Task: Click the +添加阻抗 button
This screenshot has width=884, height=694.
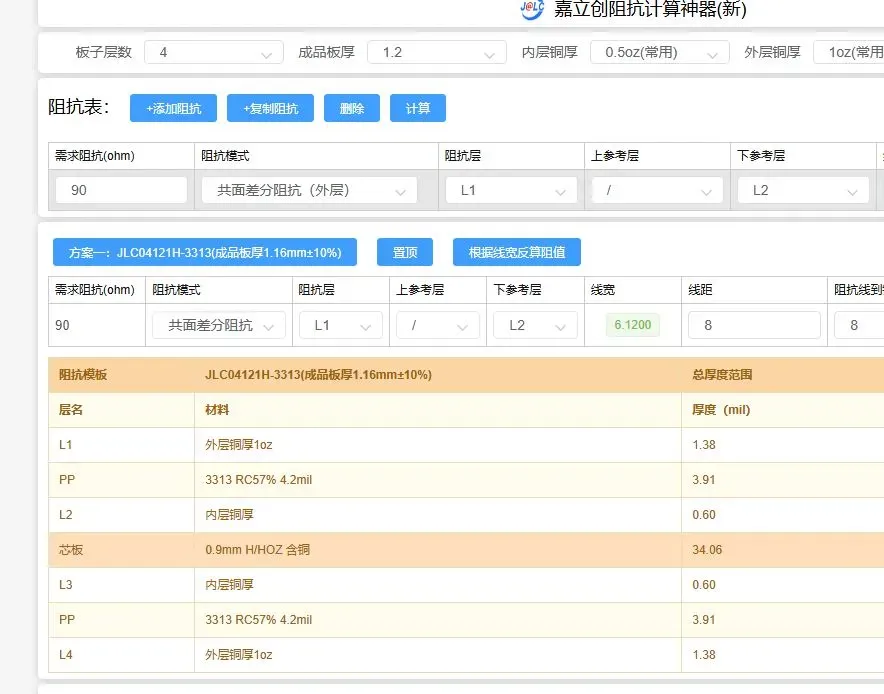Action: tap(173, 108)
